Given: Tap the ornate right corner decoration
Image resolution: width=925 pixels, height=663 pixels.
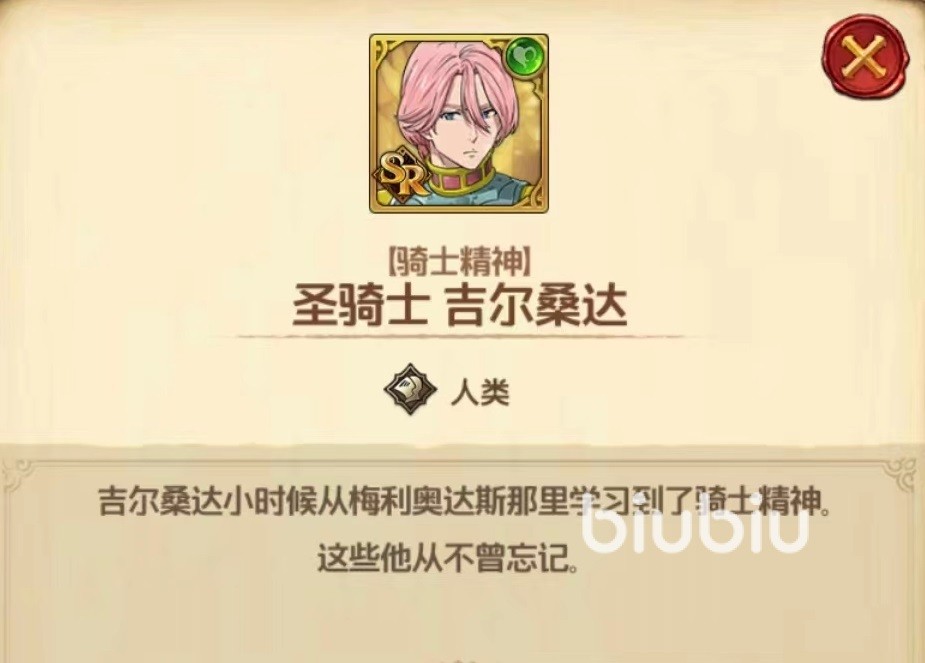Looking at the screenshot, I should pos(901,474).
